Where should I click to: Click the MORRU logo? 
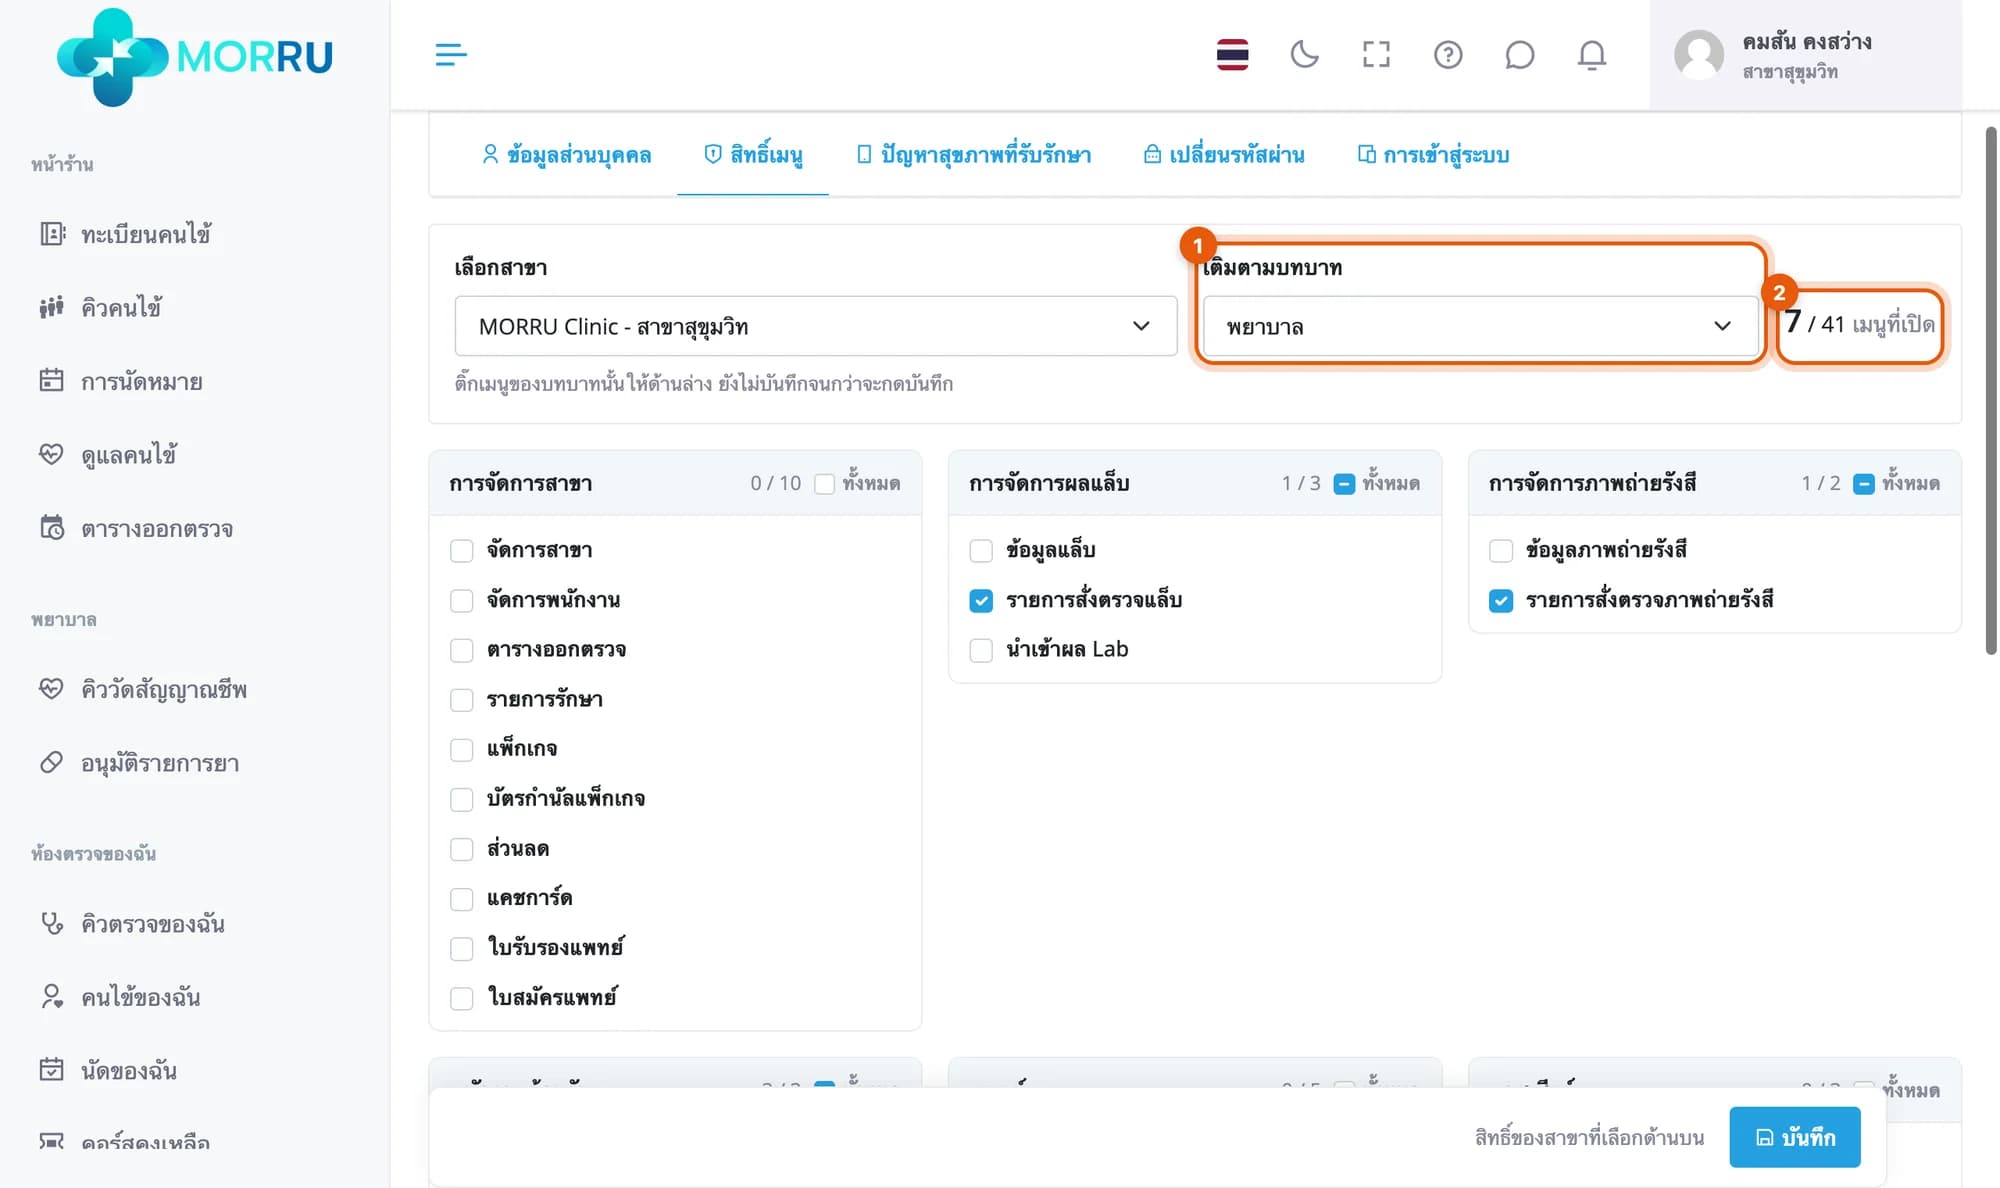tap(195, 56)
